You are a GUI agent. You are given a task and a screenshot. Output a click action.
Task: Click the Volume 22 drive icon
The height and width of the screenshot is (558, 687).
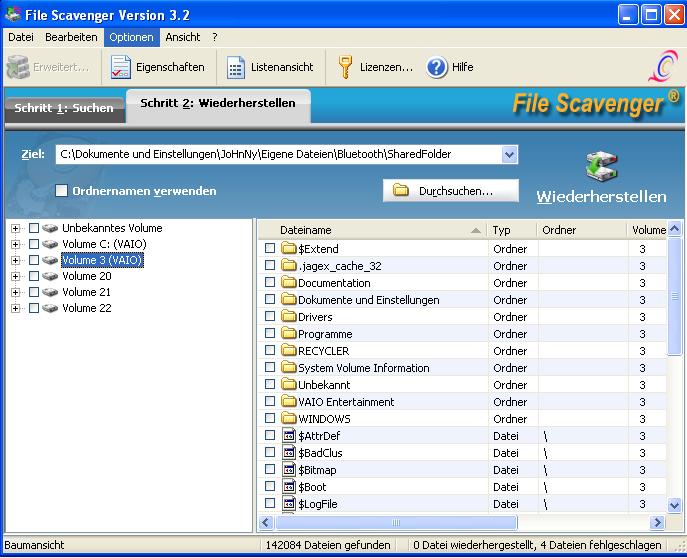point(50,308)
